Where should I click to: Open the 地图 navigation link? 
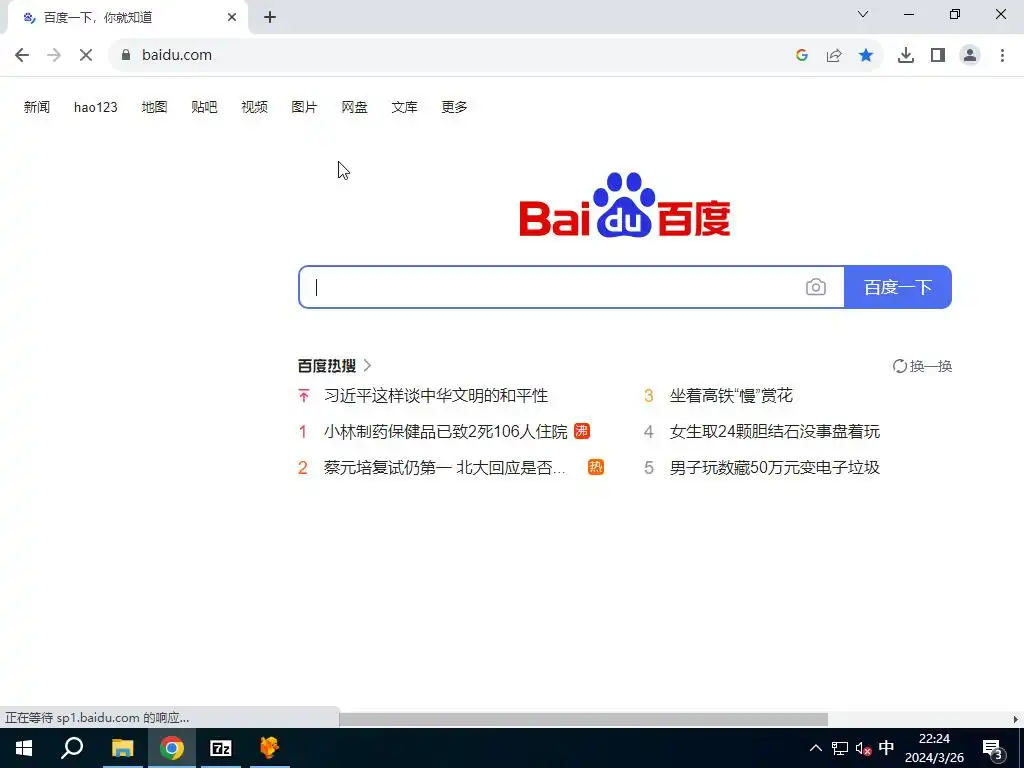(x=155, y=107)
